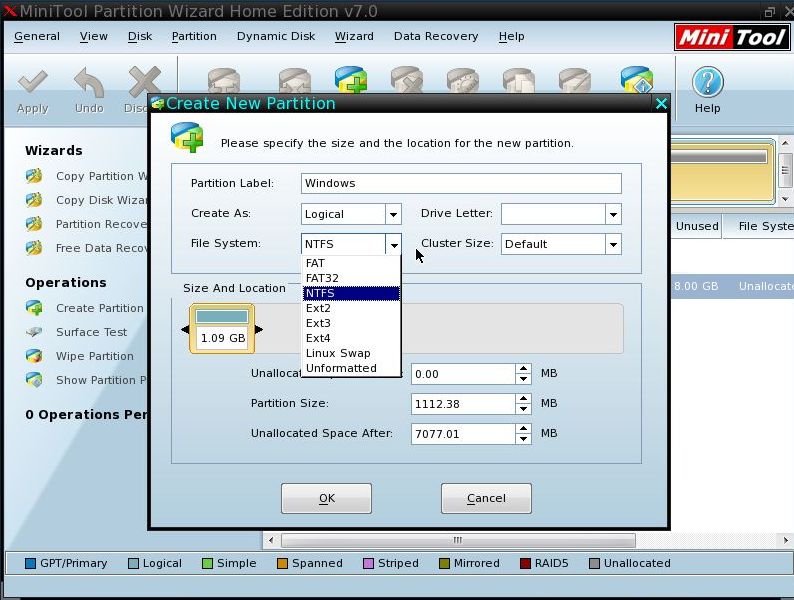Pick Unformatted file system option
This screenshot has height=600, width=794.
(351, 368)
